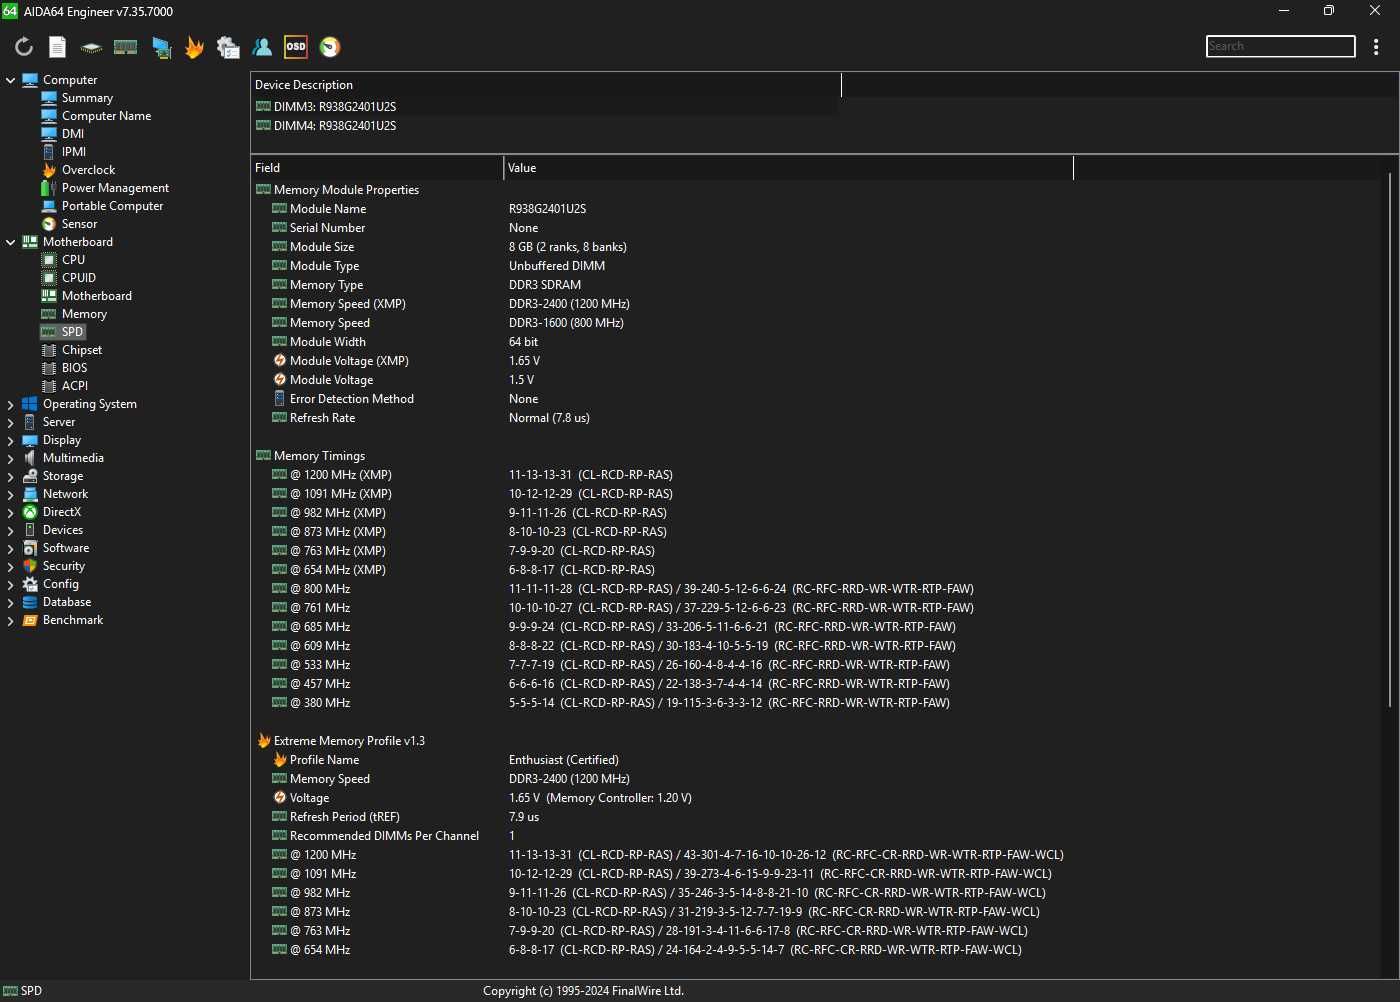
Task: Open the OSD panel toolbar icon
Action: (x=296, y=47)
